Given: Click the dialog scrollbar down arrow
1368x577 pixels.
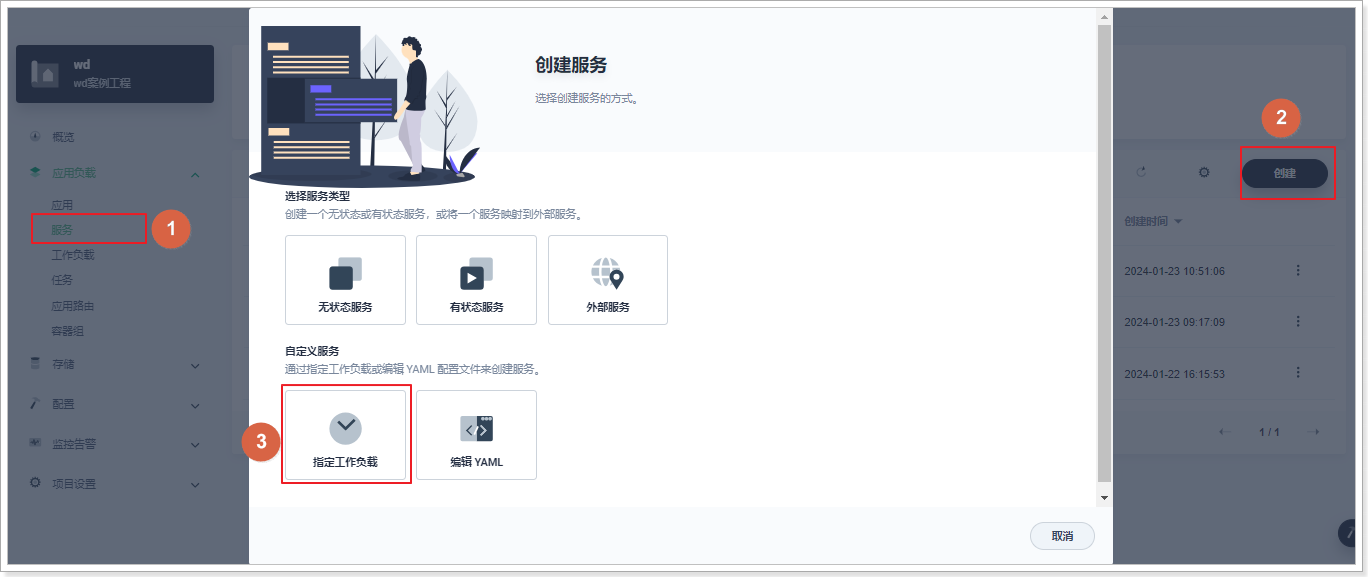Looking at the screenshot, I should (1104, 497).
